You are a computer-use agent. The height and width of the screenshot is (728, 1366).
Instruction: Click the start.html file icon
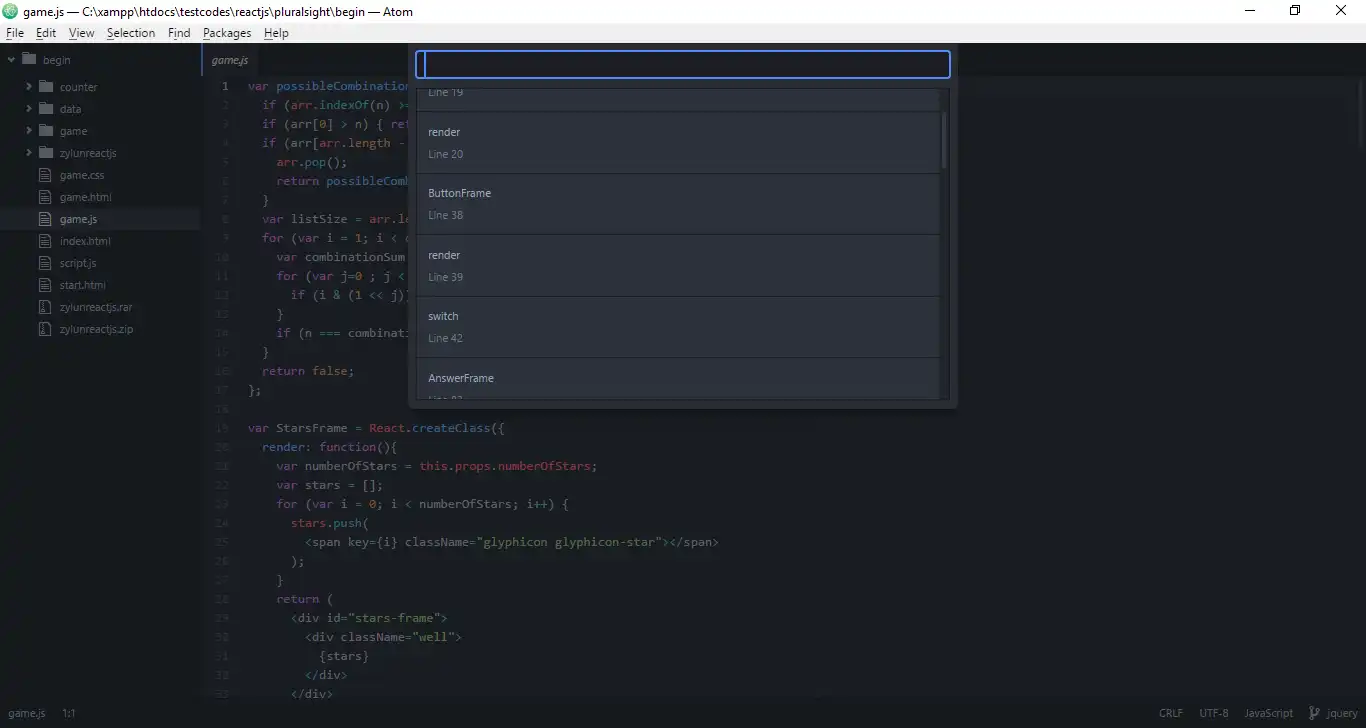[46, 284]
